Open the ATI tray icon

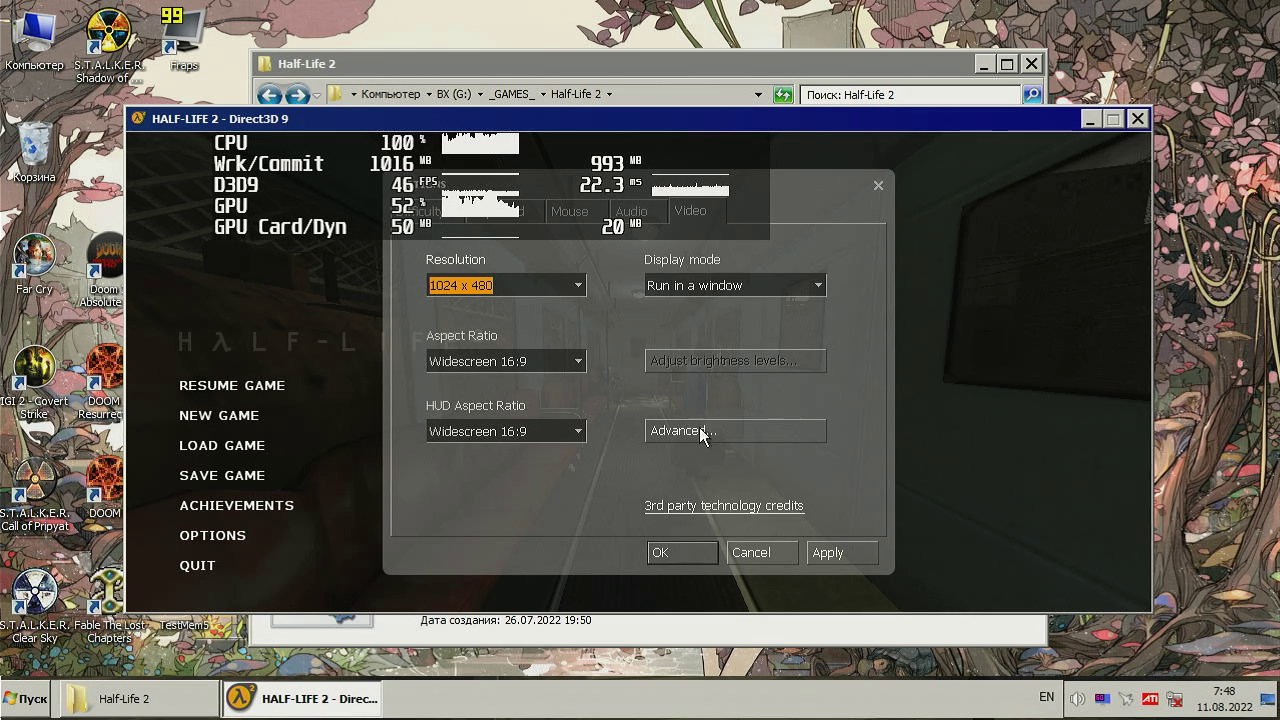point(1150,699)
